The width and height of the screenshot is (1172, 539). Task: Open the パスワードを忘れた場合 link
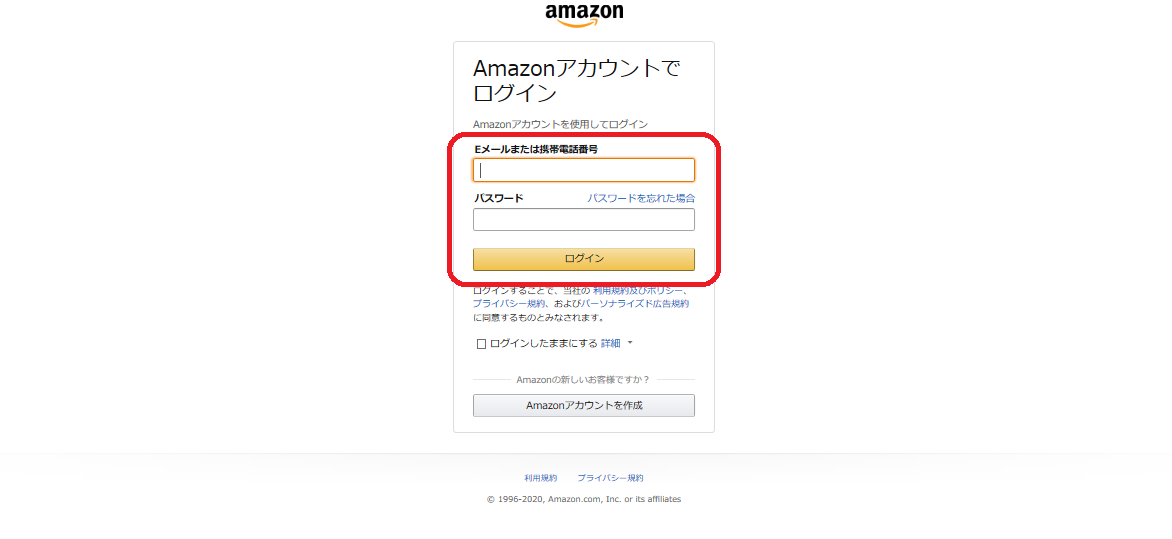(x=641, y=198)
